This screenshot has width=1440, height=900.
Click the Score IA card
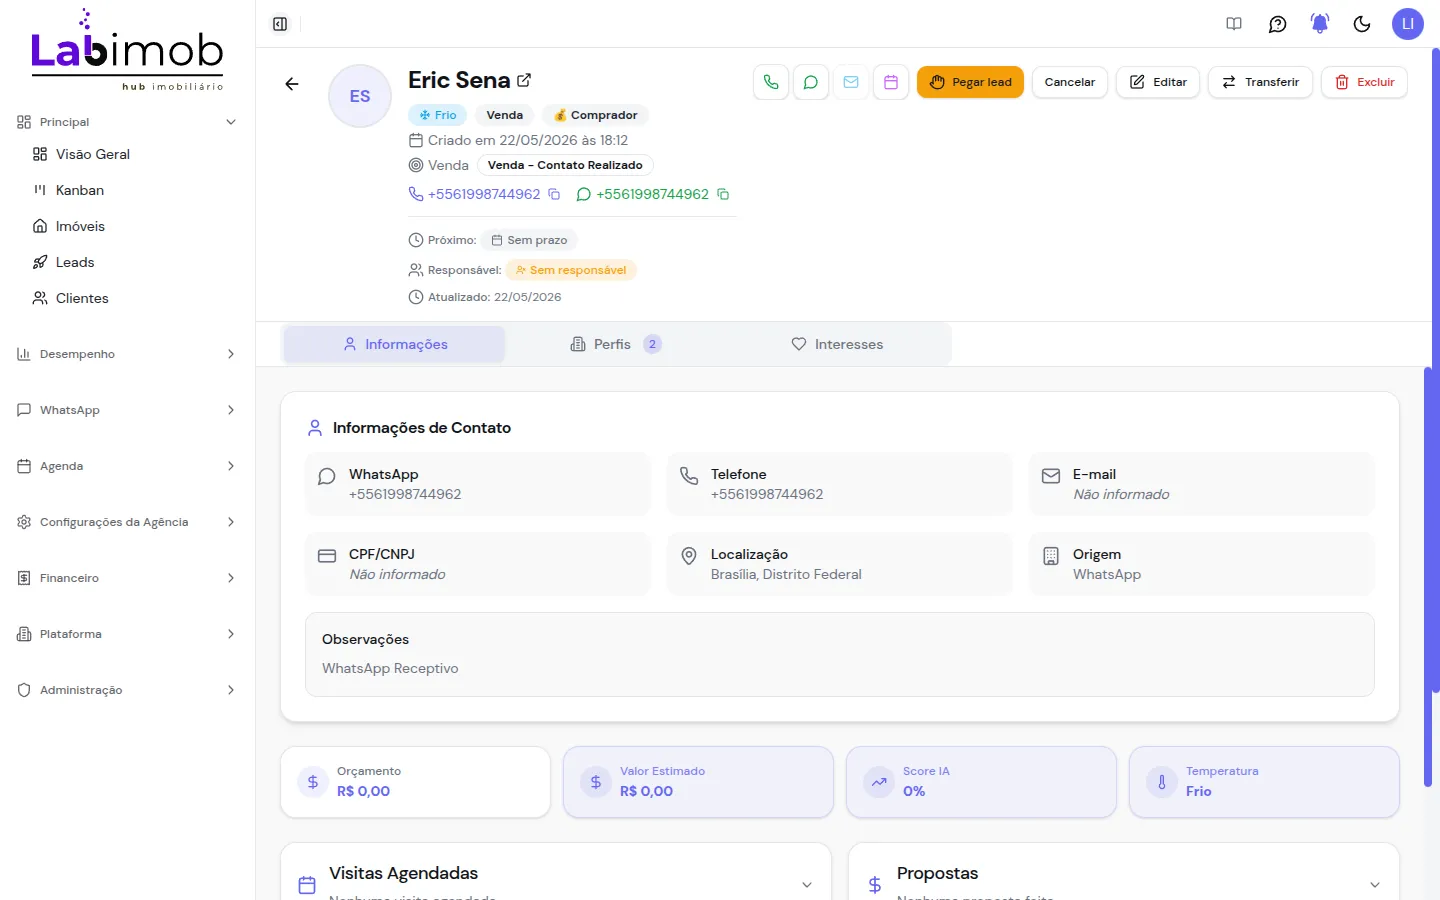tap(981, 782)
